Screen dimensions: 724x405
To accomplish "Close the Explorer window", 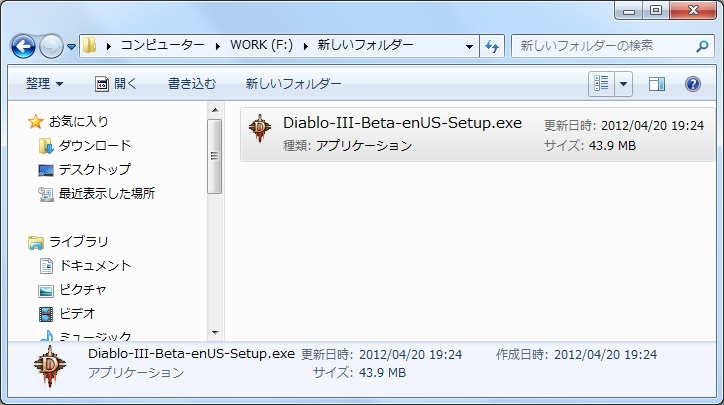I will coord(693,11).
